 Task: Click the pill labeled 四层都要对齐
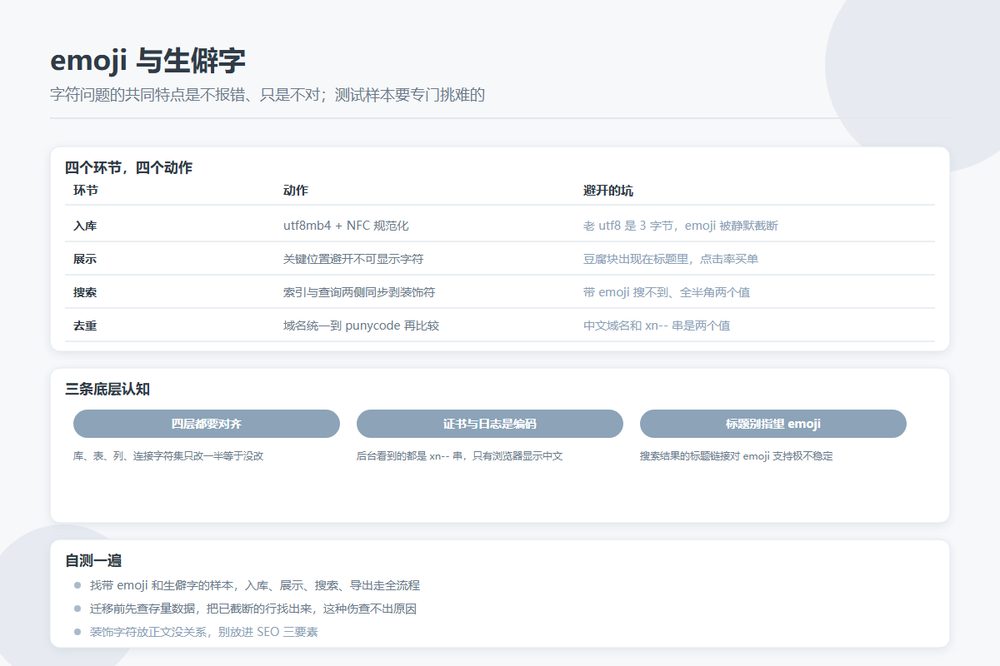[x=206, y=424]
